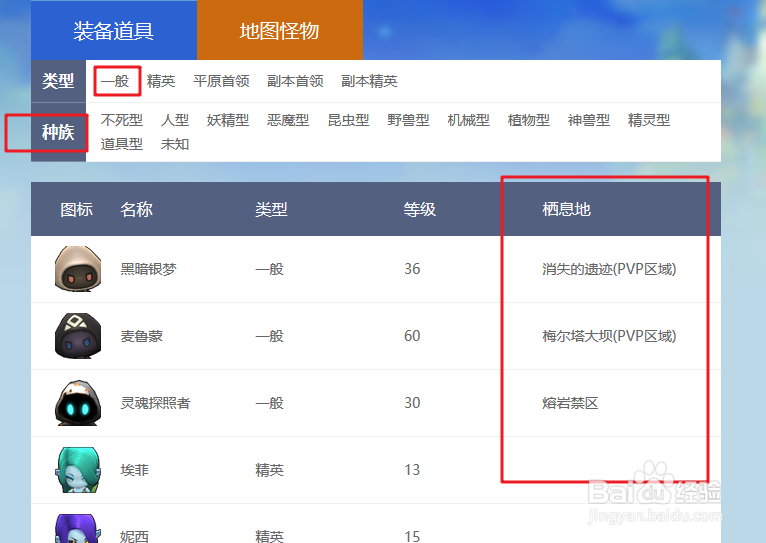This screenshot has height=543, width=766.
Task: Select the 妖精型 race filter
Action: pos(228,120)
